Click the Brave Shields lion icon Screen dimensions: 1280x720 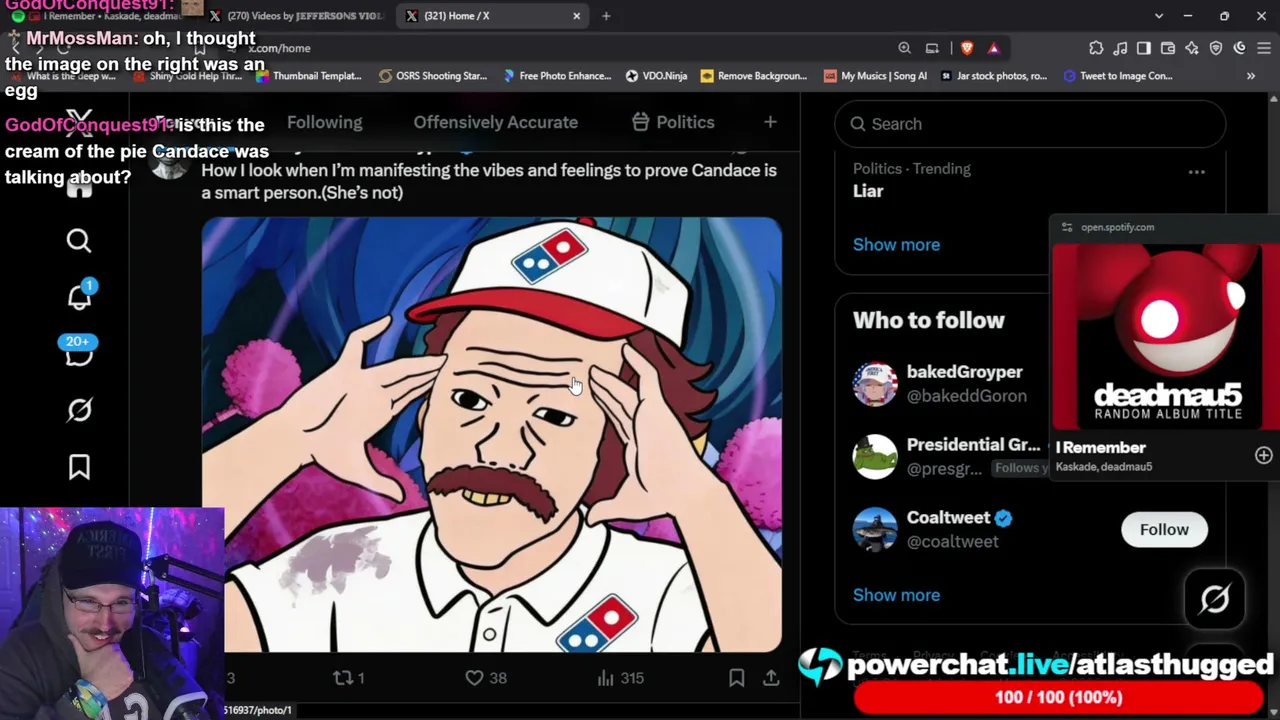pyautogui.click(x=967, y=48)
